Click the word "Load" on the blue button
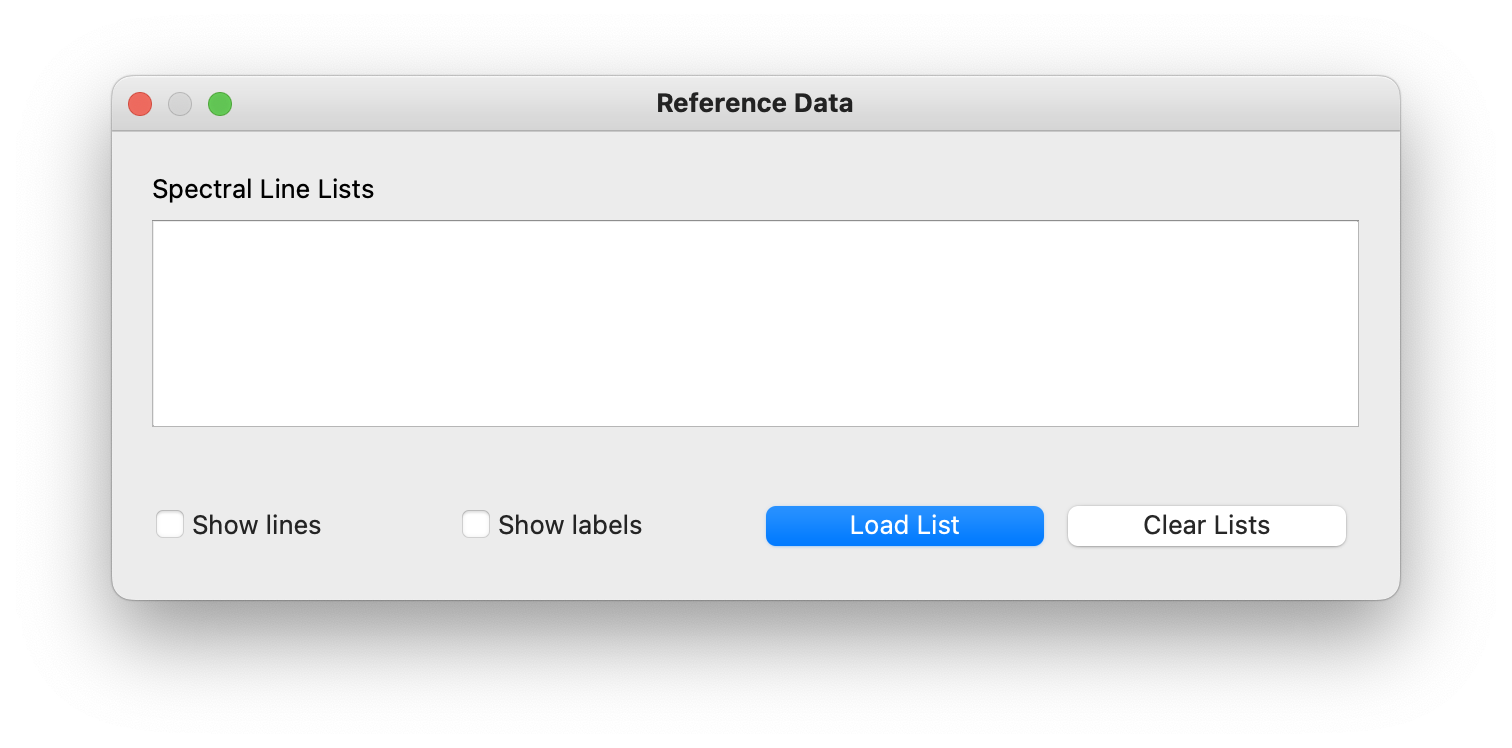 tap(877, 526)
